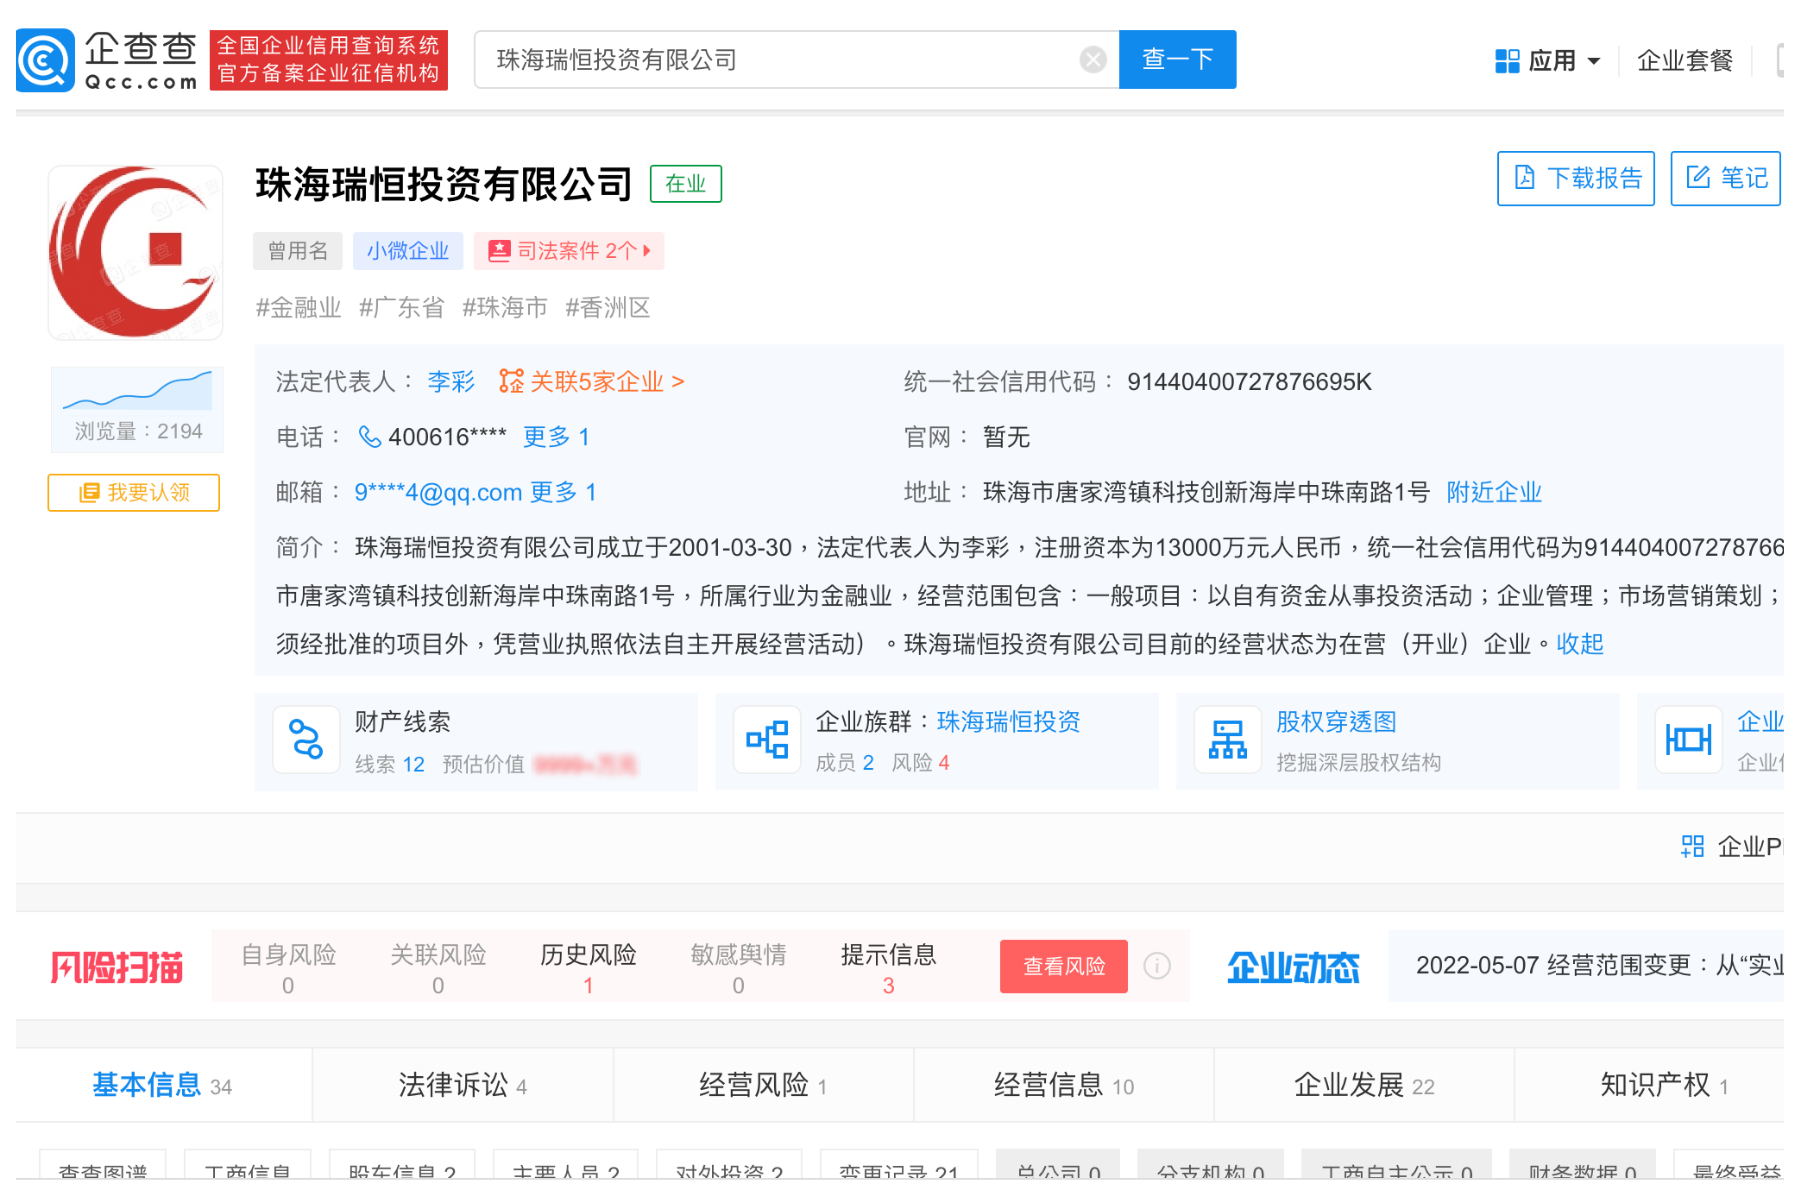Click the 笔记 note icon

pyautogui.click(x=1699, y=178)
